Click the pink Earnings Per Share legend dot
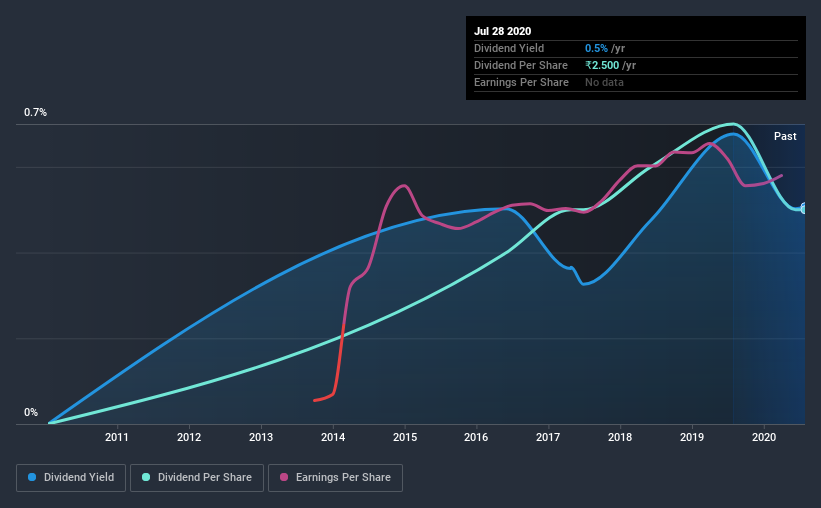Image resolution: width=821 pixels, height=508 pixels. click(284, 477)
